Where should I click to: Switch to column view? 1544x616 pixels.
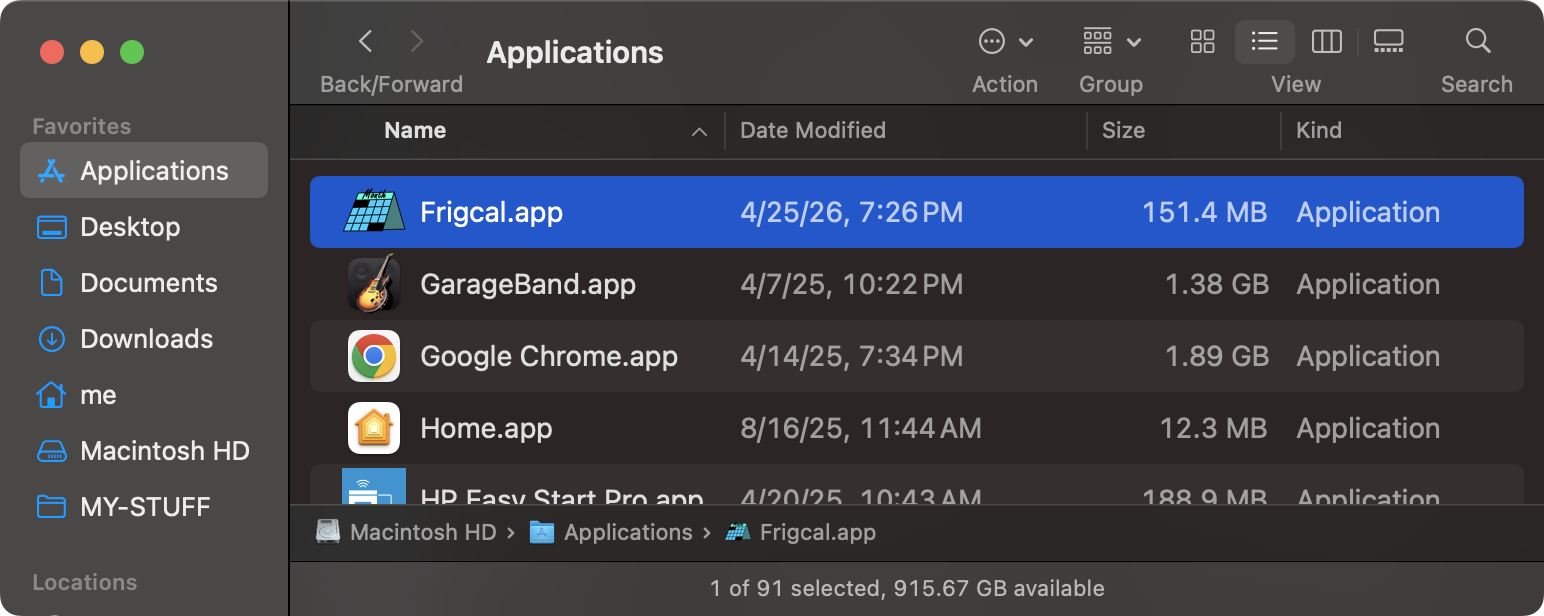pyautogui.click(x=1327, y=41)
